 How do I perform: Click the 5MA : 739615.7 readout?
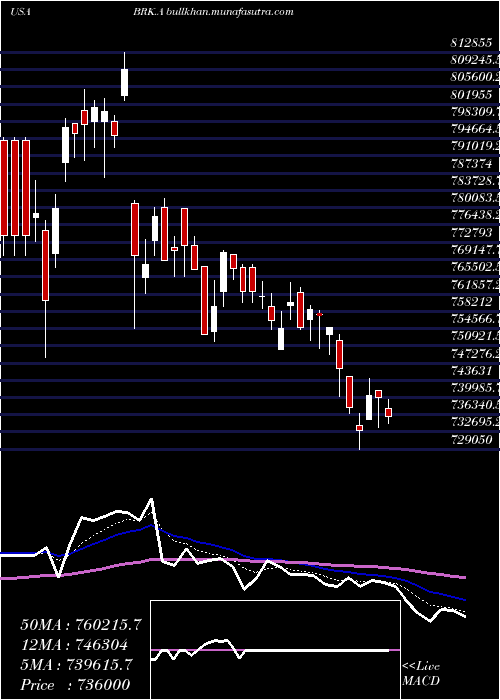click(x=77, y=665)
